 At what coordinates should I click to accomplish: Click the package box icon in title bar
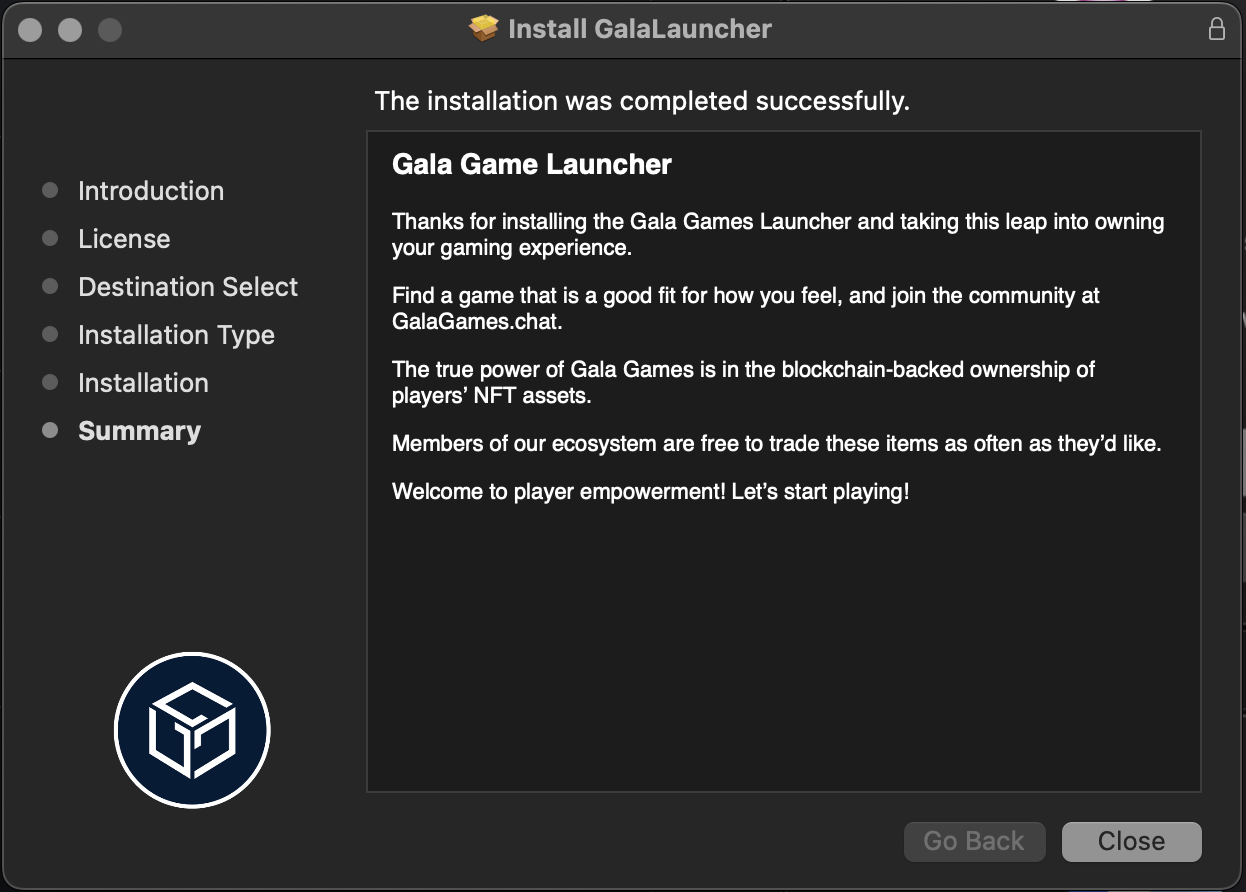tap(484, 28)
